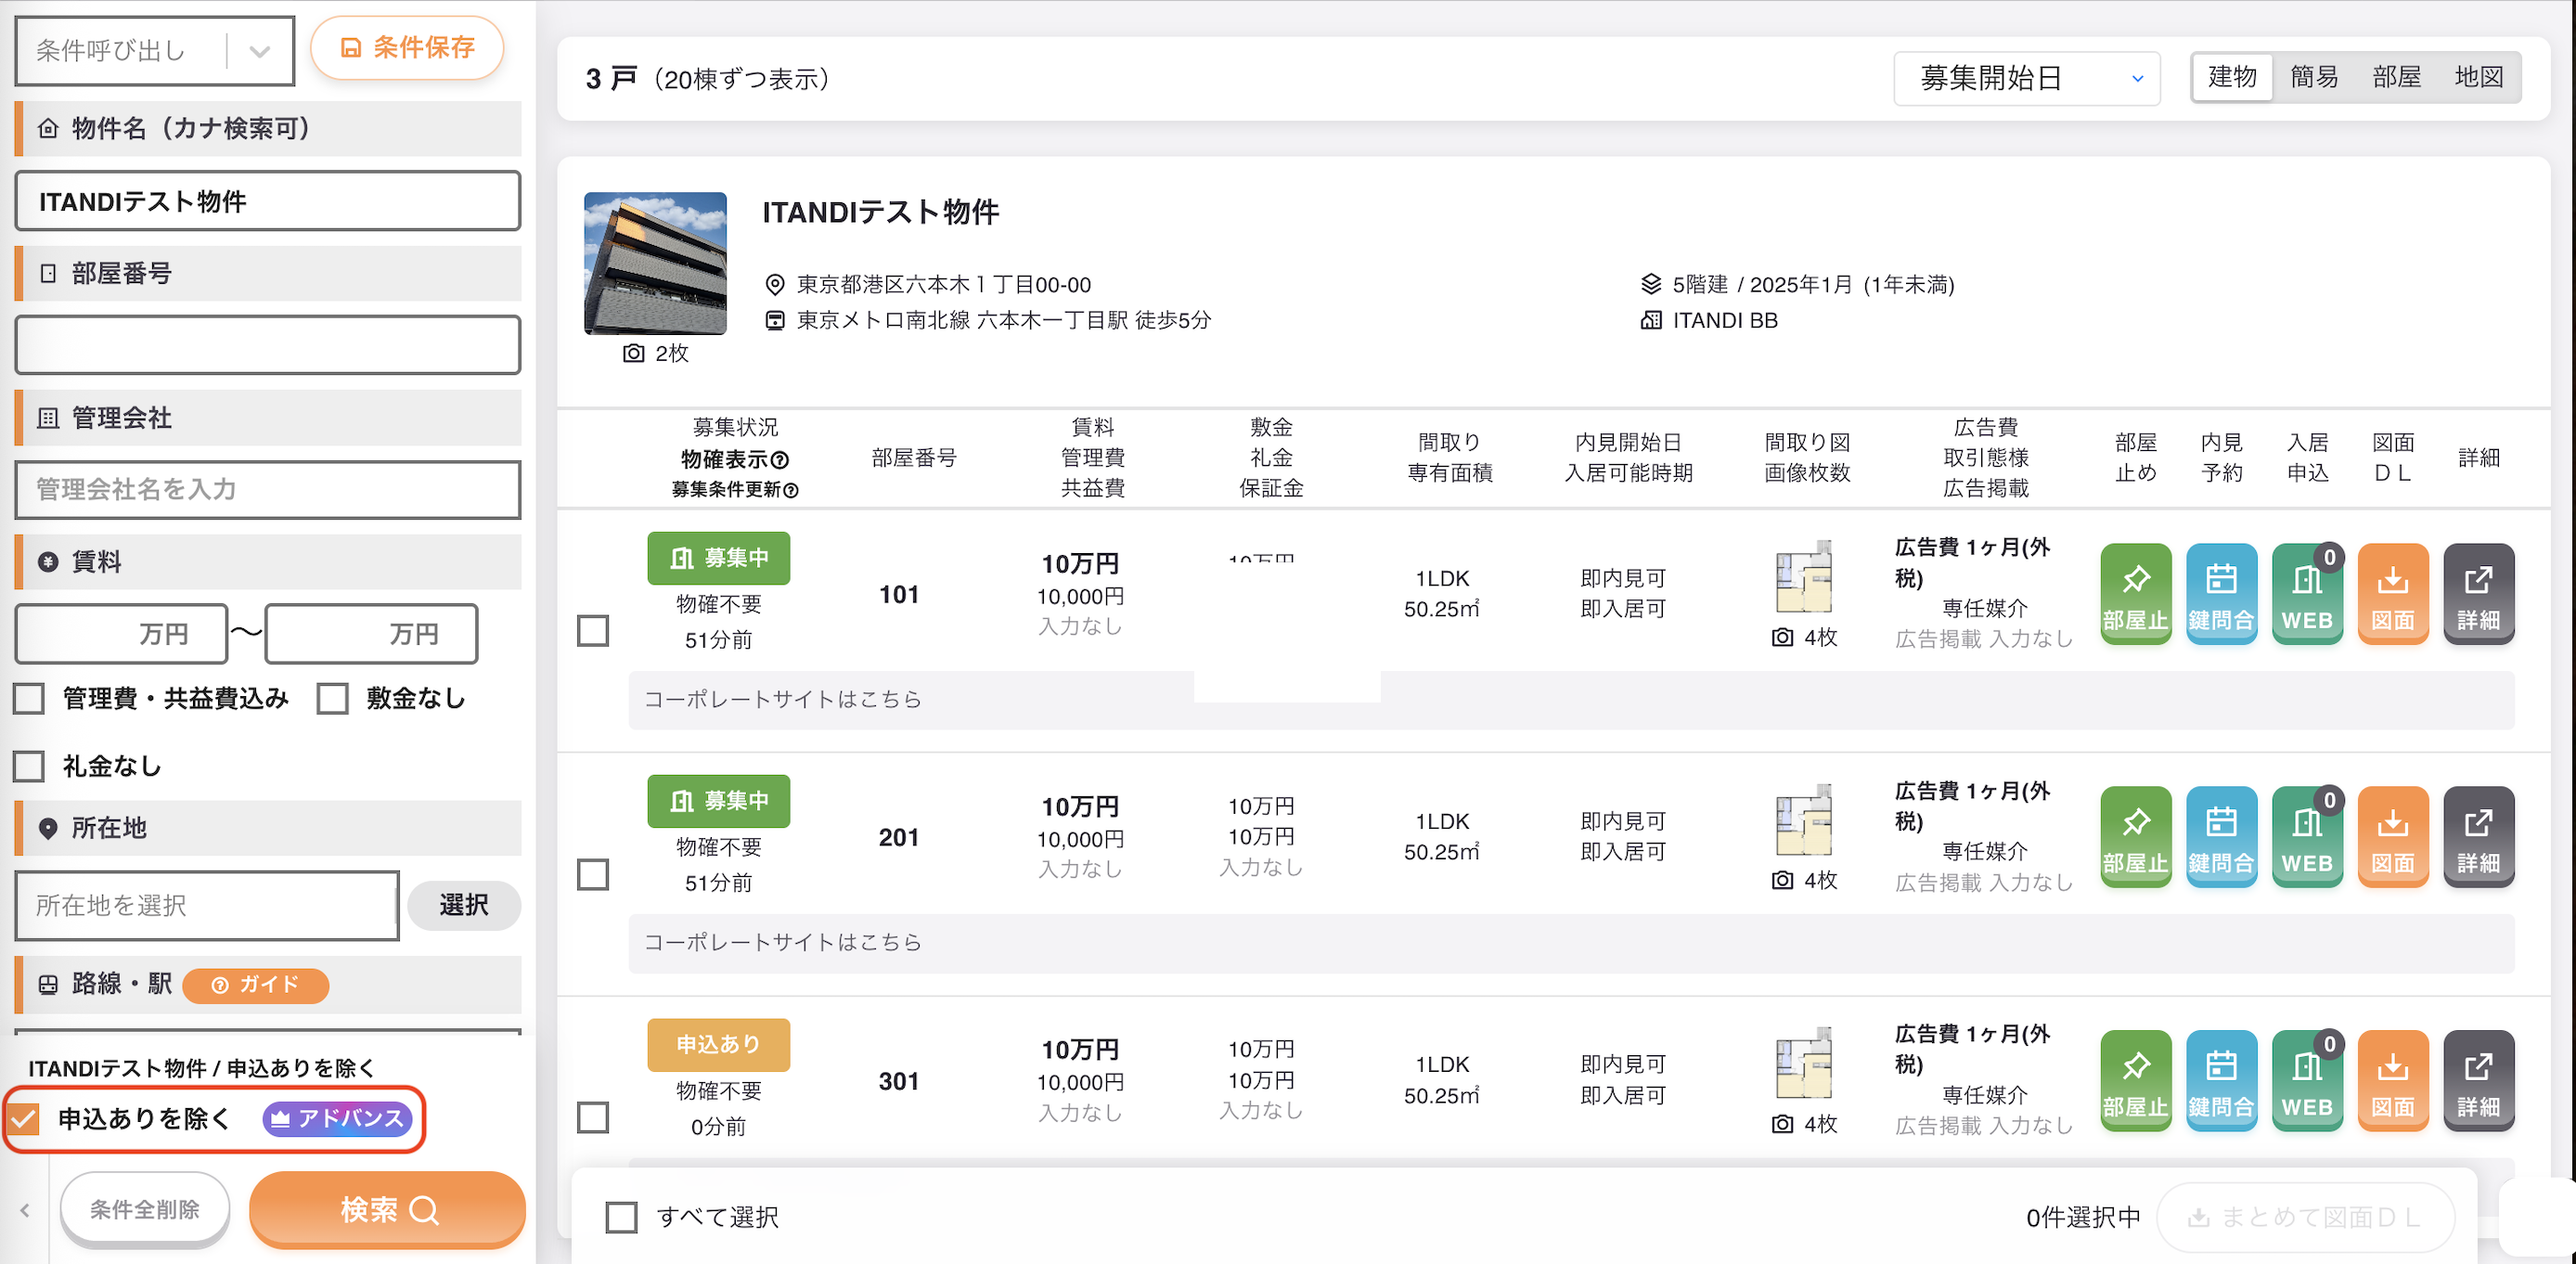Click the 所在地 選択 button

tap(464, 905)
